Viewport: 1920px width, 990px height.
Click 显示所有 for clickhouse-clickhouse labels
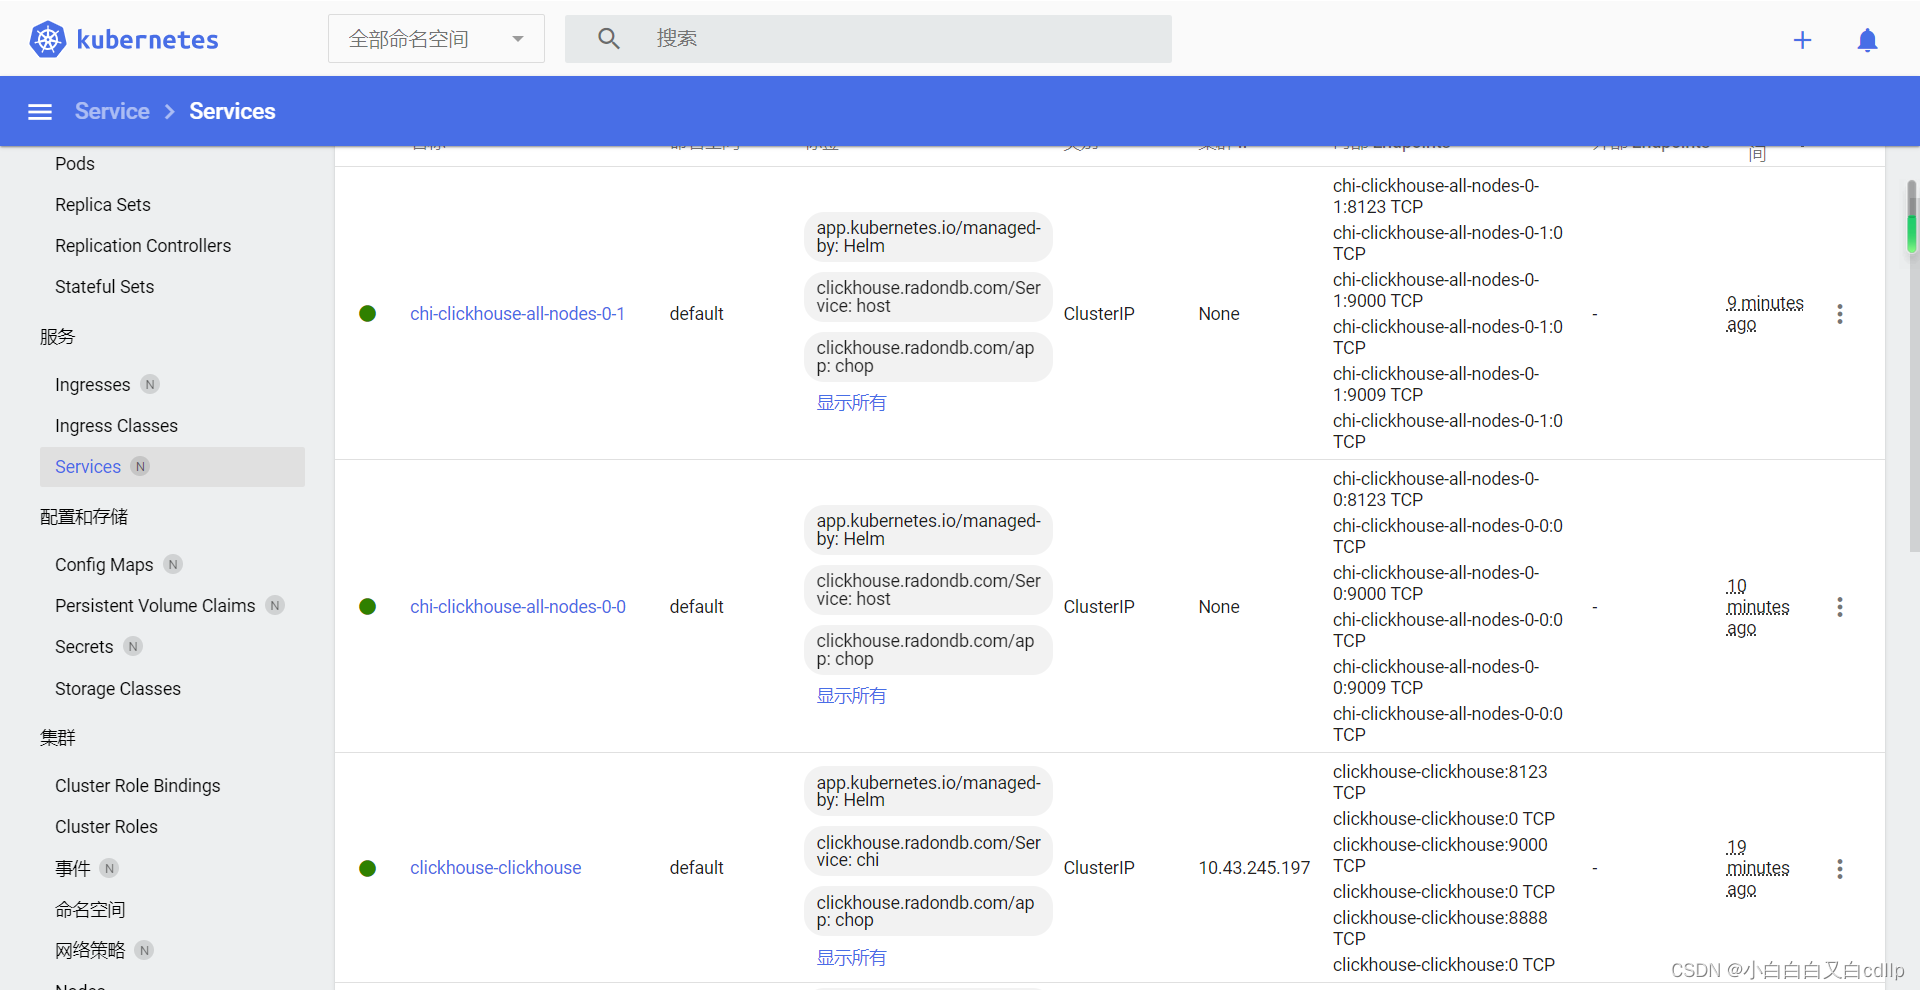[x=851, y=958]
